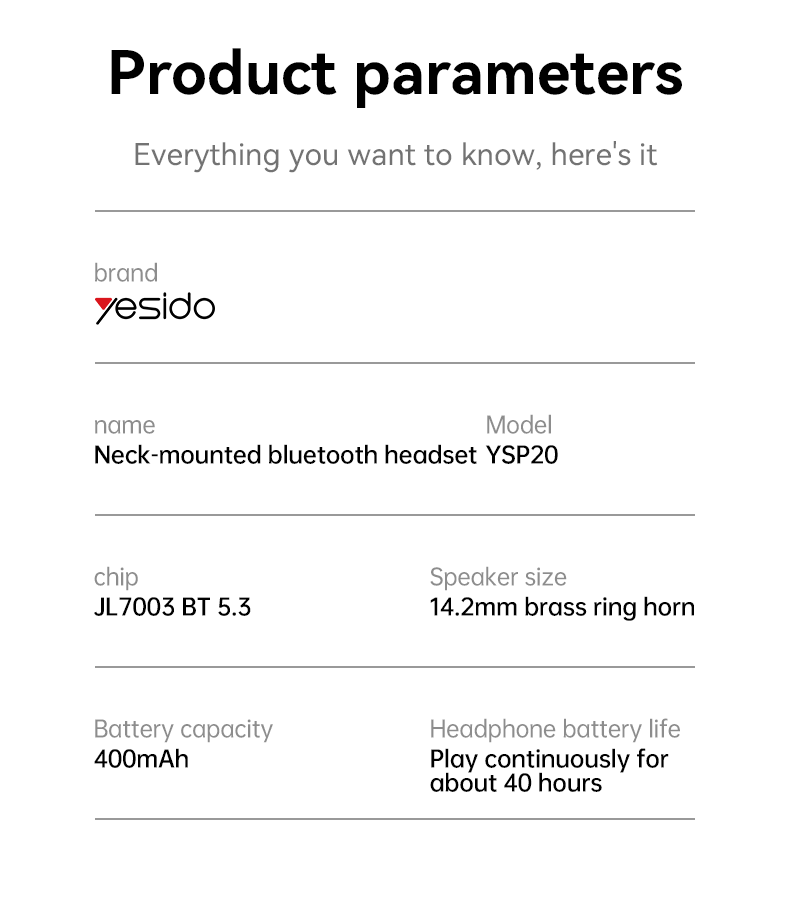
Task: Click the "brand" field label
Action: (126, 273)
